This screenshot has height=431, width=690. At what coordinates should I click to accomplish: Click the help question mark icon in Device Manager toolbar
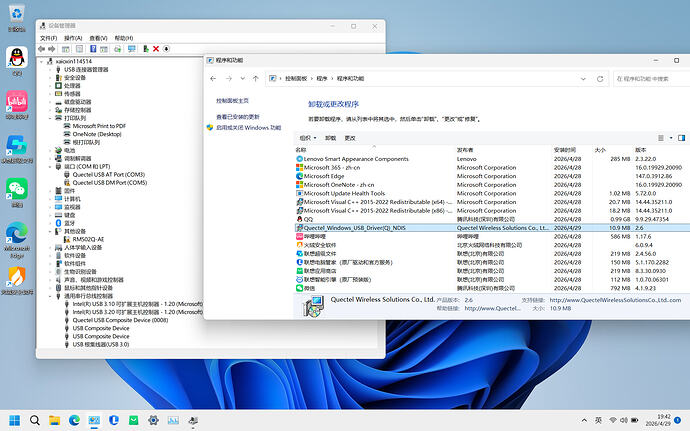point(93,49)
